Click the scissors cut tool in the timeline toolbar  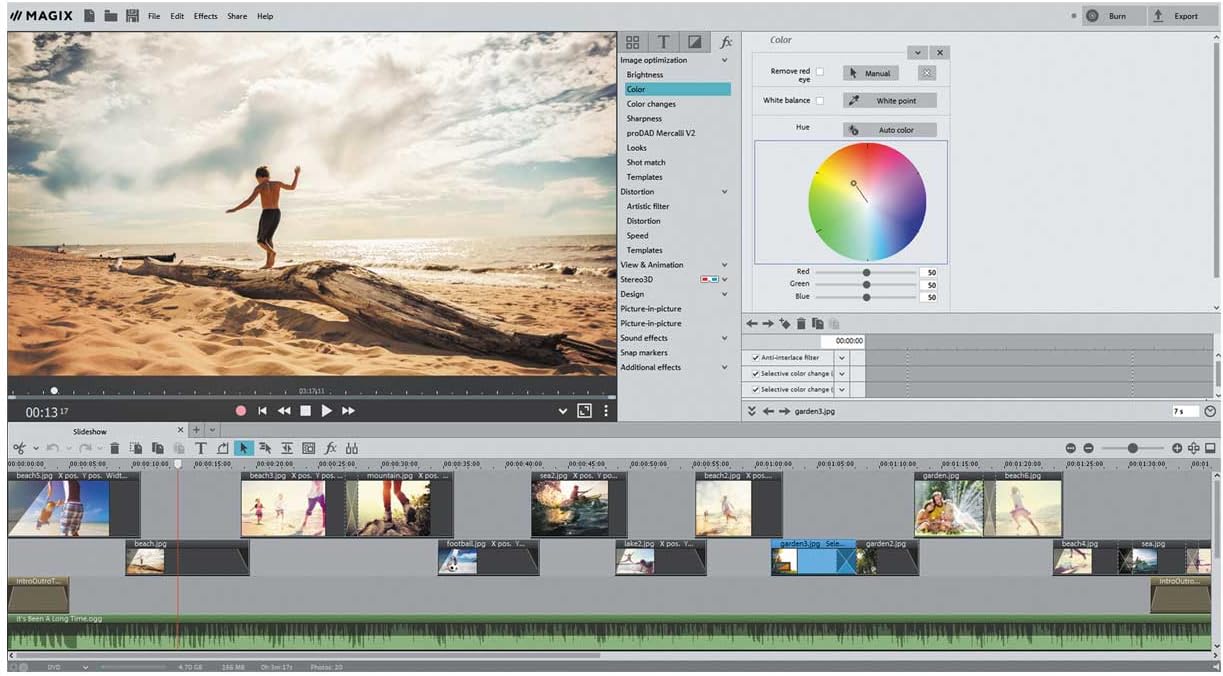[x=19, y=449]
